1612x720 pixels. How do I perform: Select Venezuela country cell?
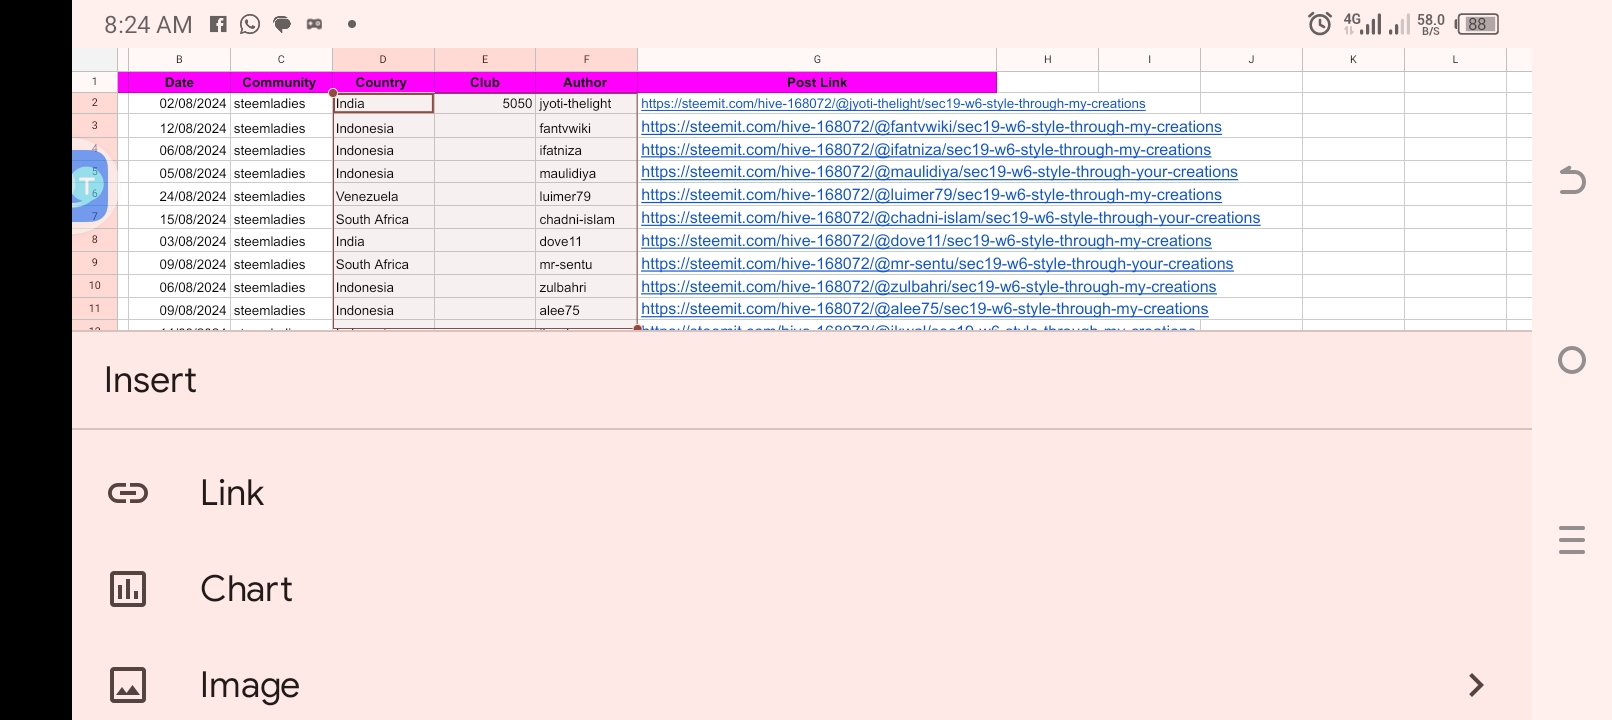click(383, 196)
